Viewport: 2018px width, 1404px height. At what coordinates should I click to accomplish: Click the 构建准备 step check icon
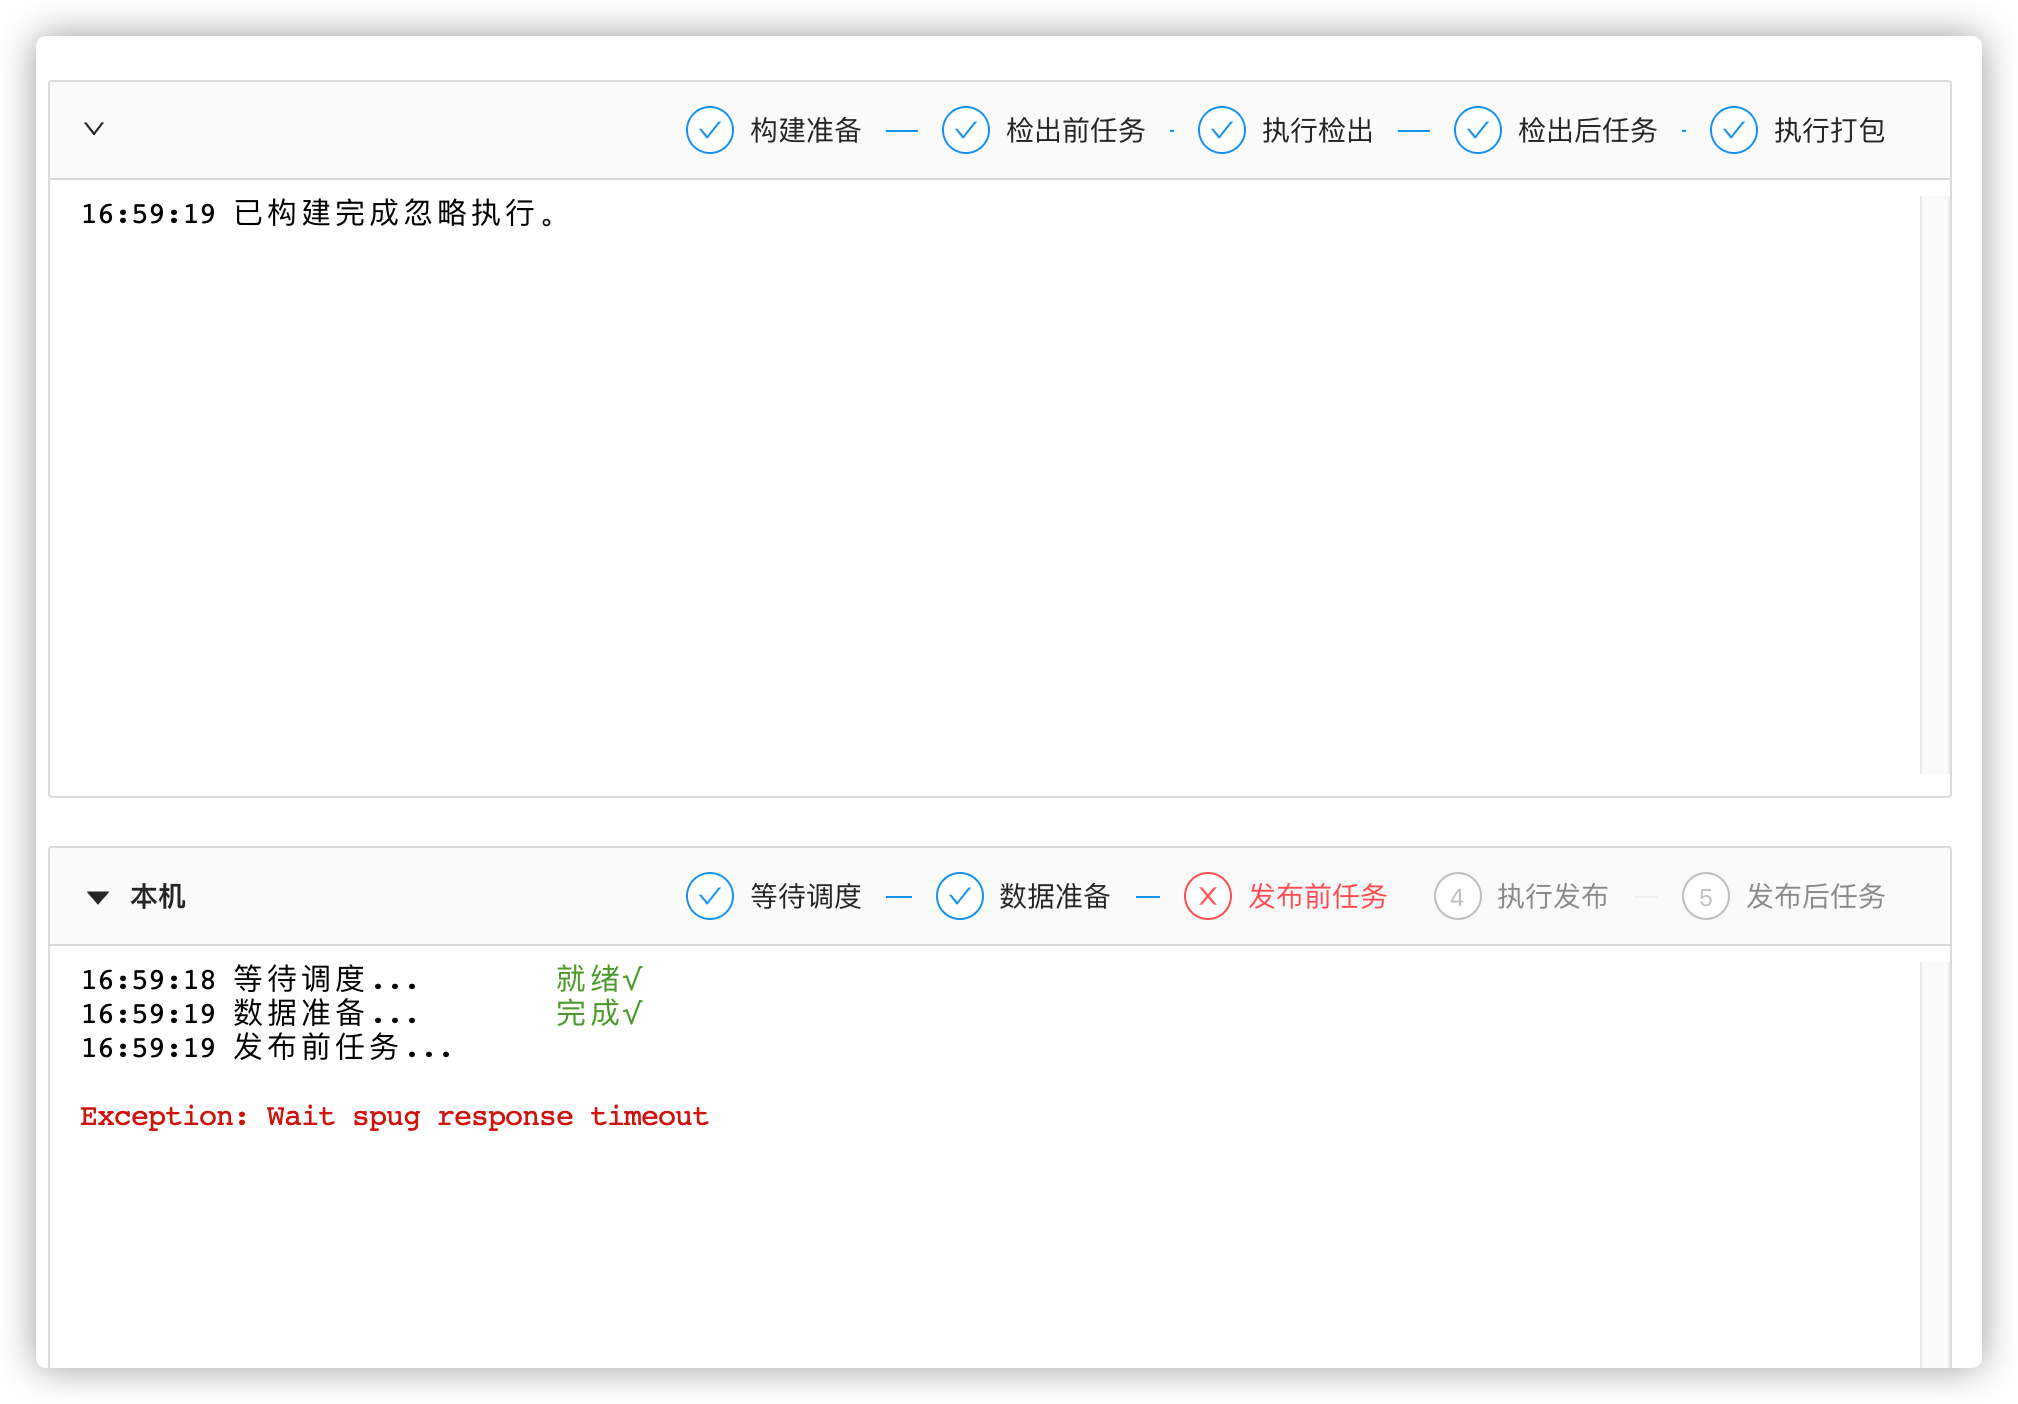(x=710, y=130)
